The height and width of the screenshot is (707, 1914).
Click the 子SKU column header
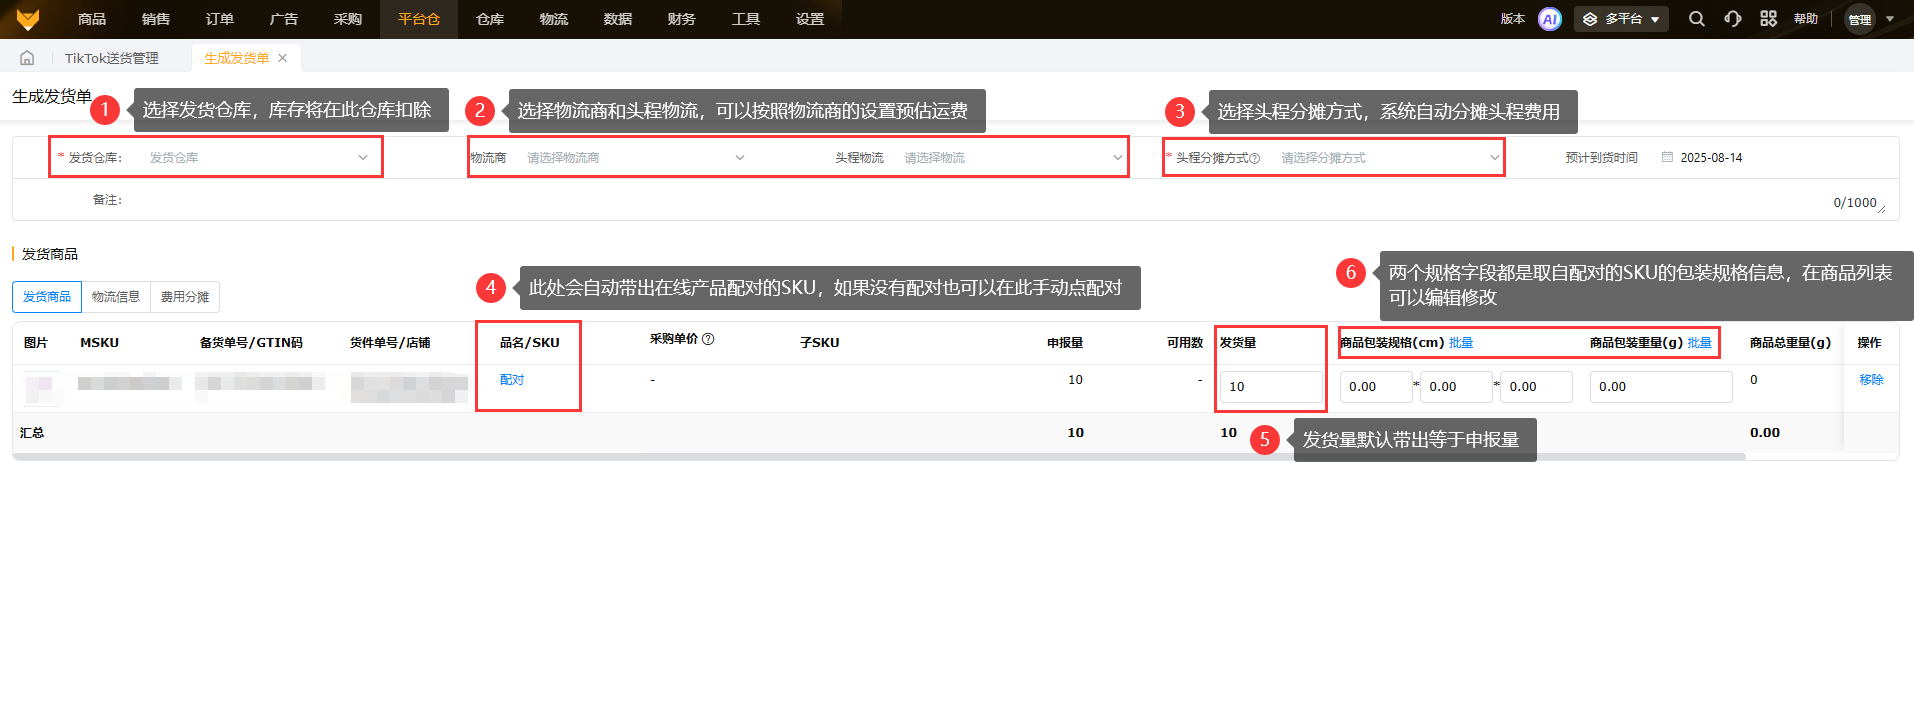pyautogui.click(x=819, y=343)
